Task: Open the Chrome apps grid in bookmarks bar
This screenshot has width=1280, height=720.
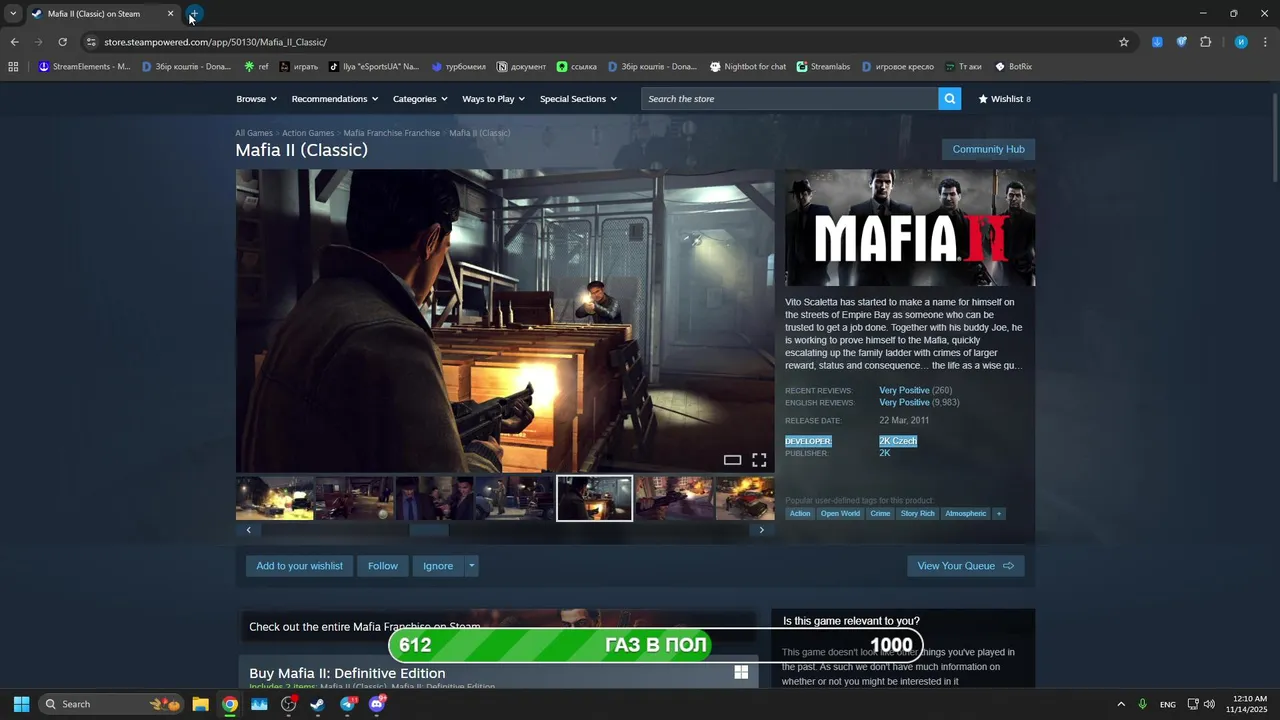Action: (13, 67)
